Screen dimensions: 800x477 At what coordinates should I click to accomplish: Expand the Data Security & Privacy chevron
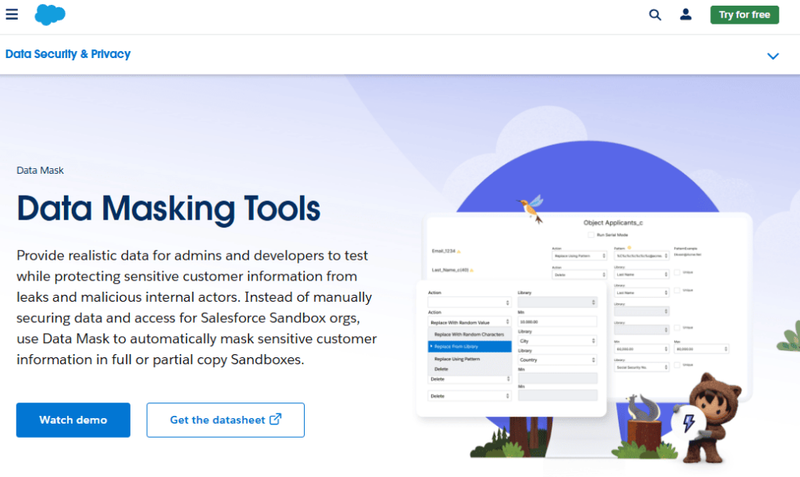point(773,56)
